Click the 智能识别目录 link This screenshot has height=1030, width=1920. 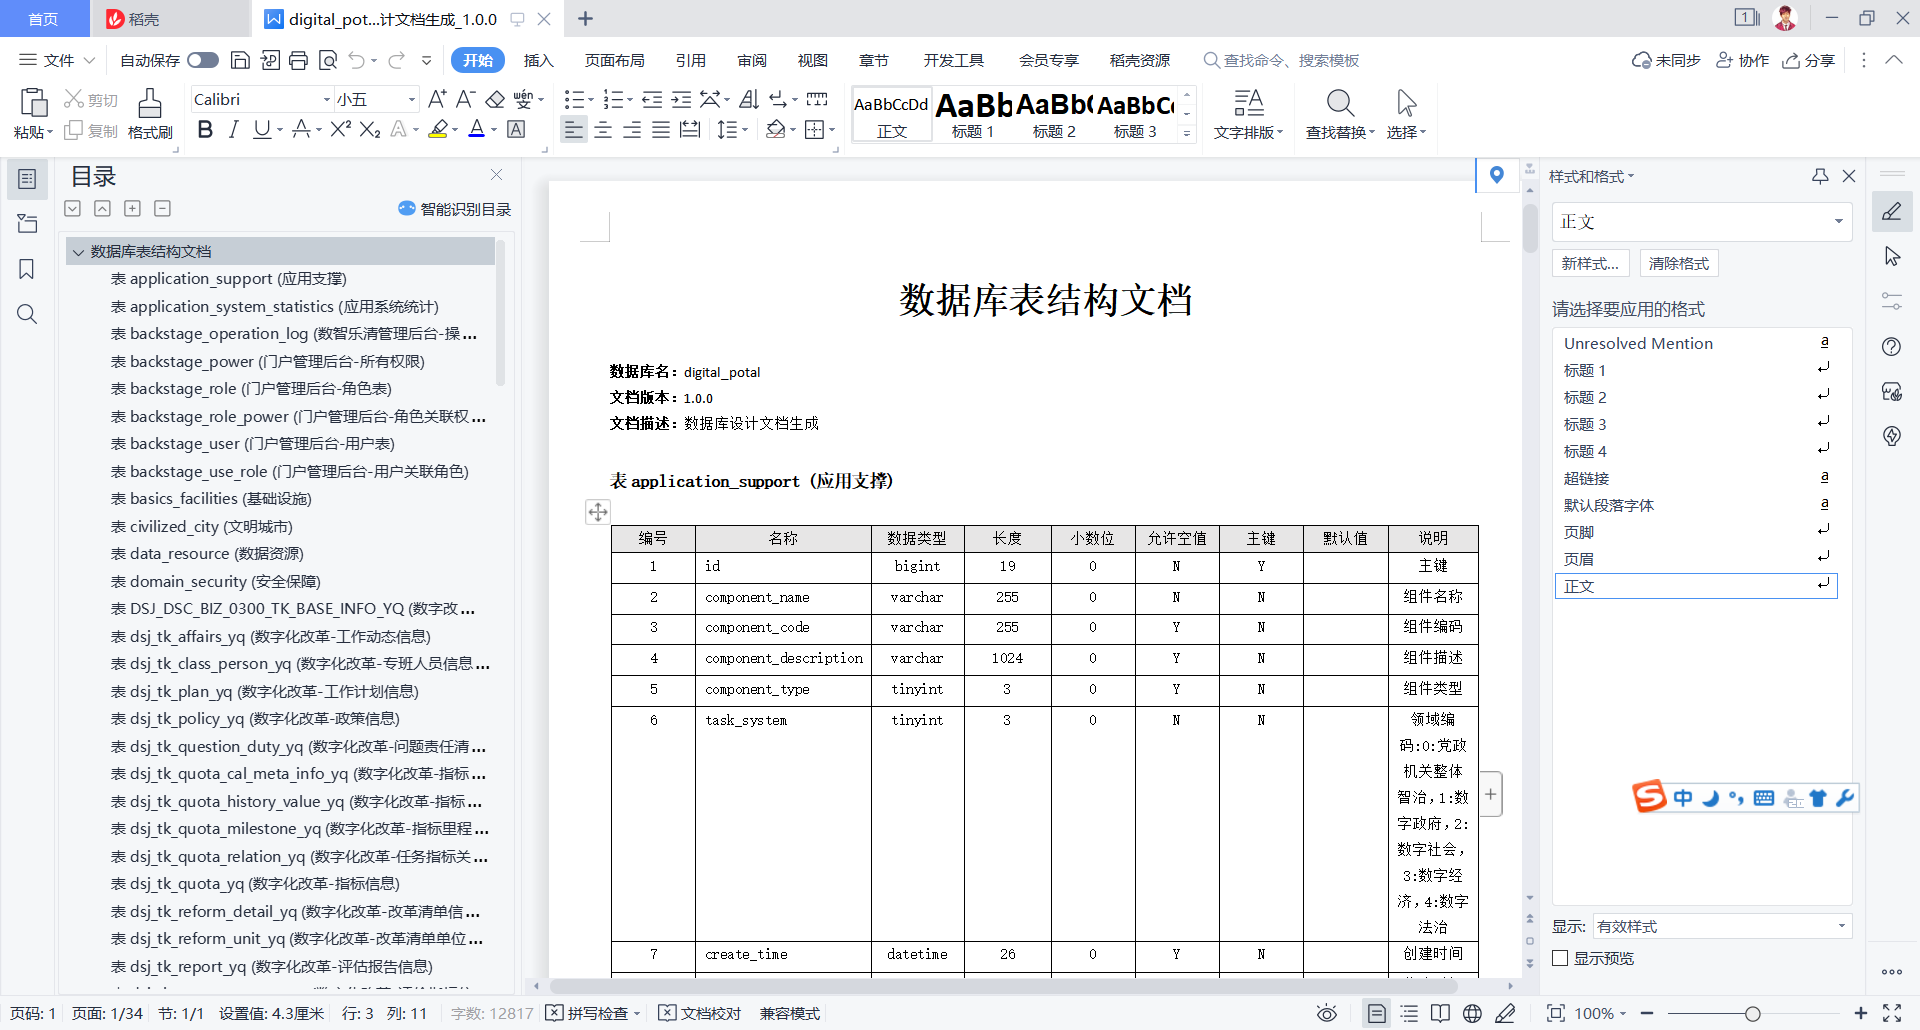point(453,209)
